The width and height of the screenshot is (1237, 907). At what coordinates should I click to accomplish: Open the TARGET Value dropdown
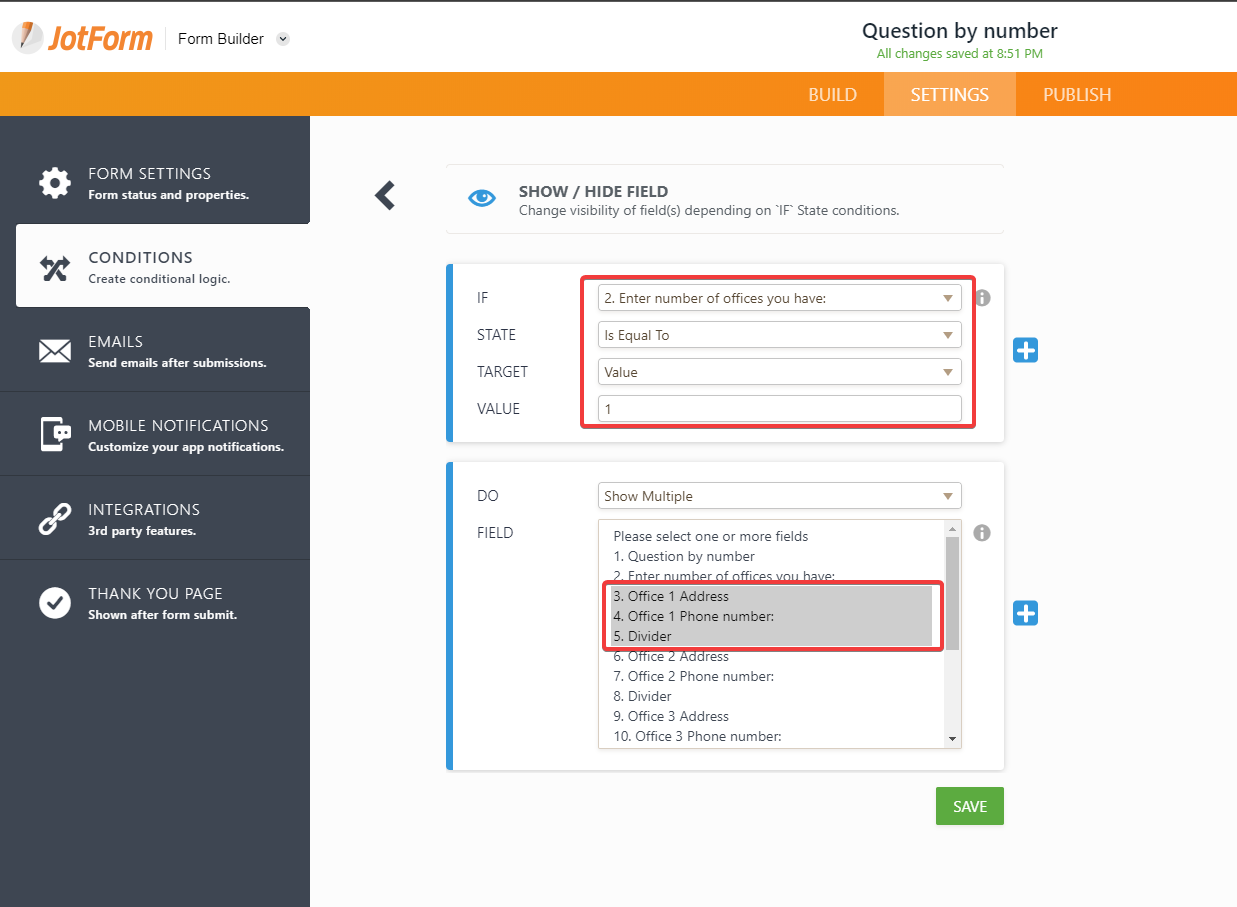coord(780,372)
